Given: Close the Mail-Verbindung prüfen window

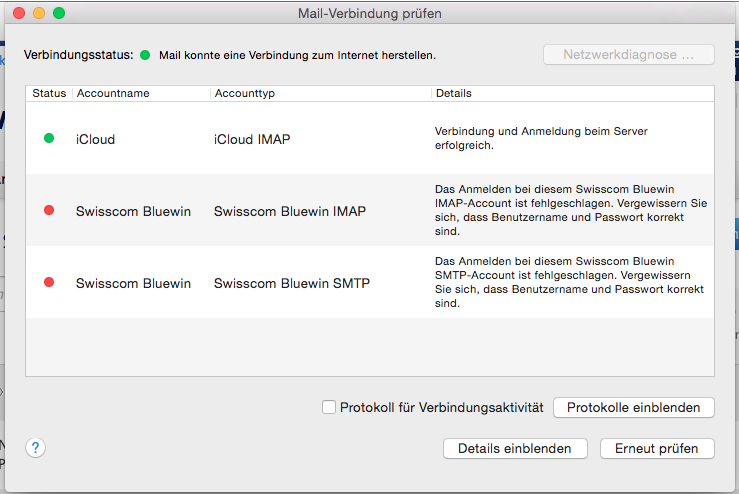Looking at the screenshot, I should click(19, 13).
